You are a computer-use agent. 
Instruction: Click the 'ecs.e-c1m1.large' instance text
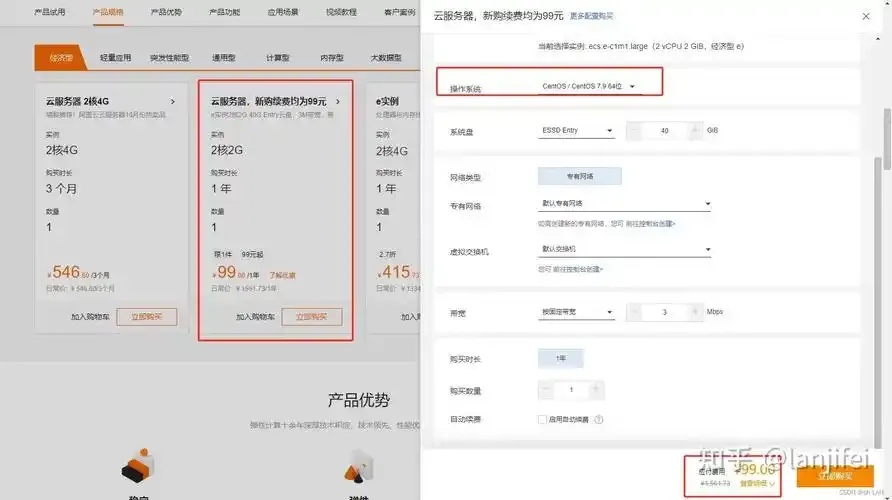(x=618, y=46)
